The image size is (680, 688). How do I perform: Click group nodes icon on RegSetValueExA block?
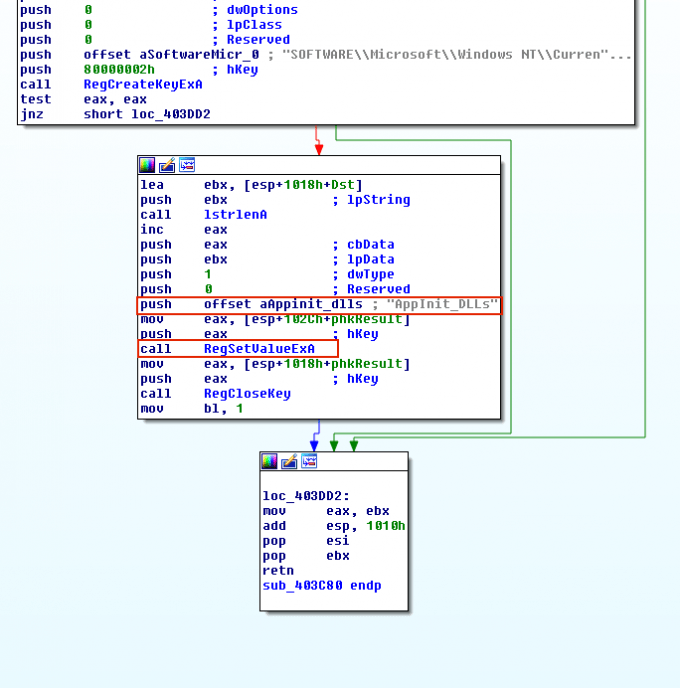(187, 165)
